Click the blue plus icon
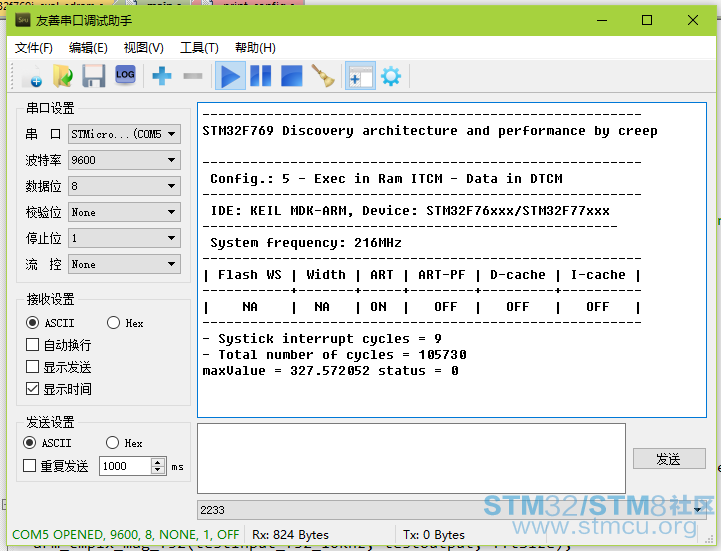721x551 pixels. point(161,76)
